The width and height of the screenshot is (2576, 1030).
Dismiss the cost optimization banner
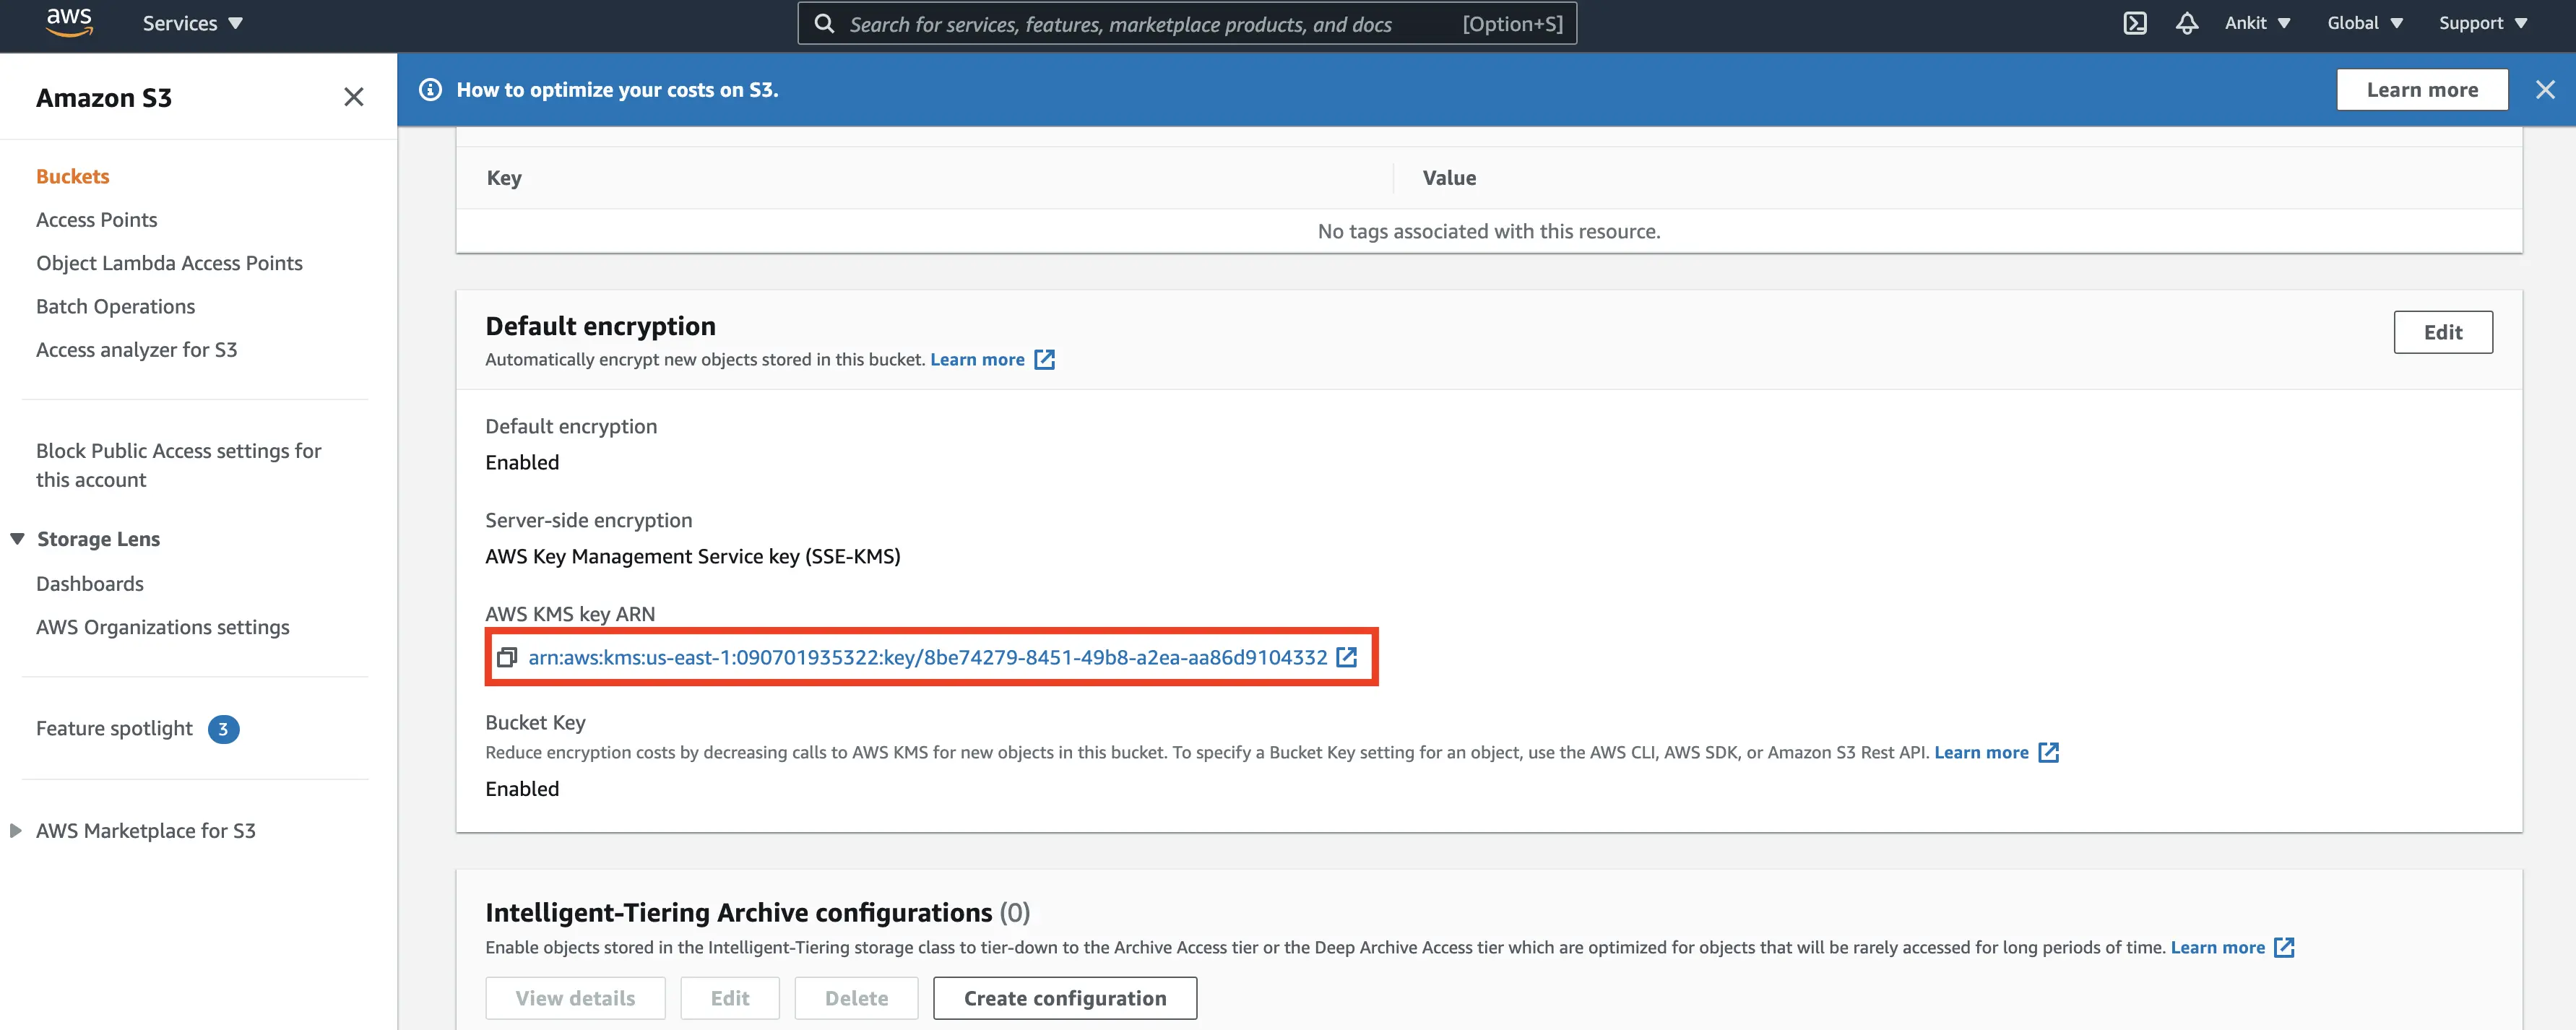[2545, 90]
